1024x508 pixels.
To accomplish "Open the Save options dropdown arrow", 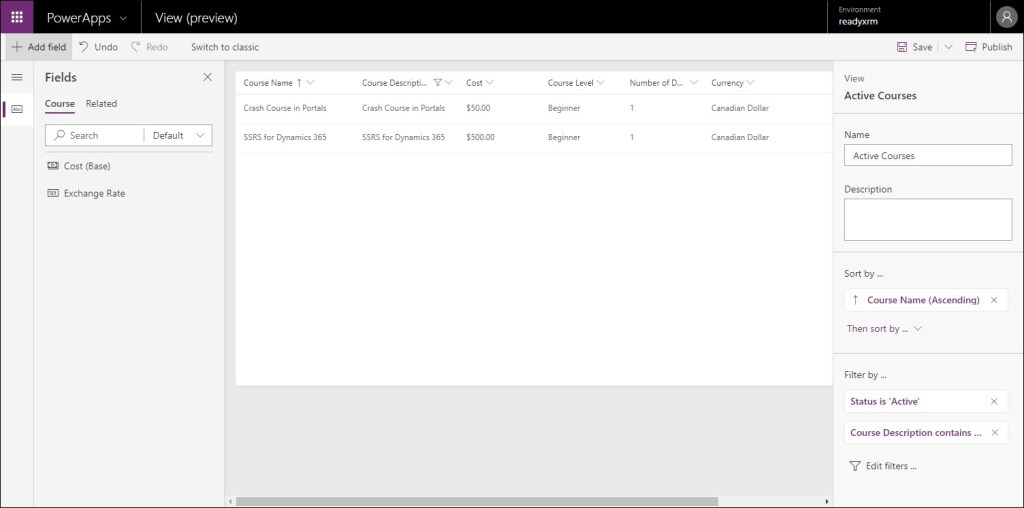I will (948, 47).
